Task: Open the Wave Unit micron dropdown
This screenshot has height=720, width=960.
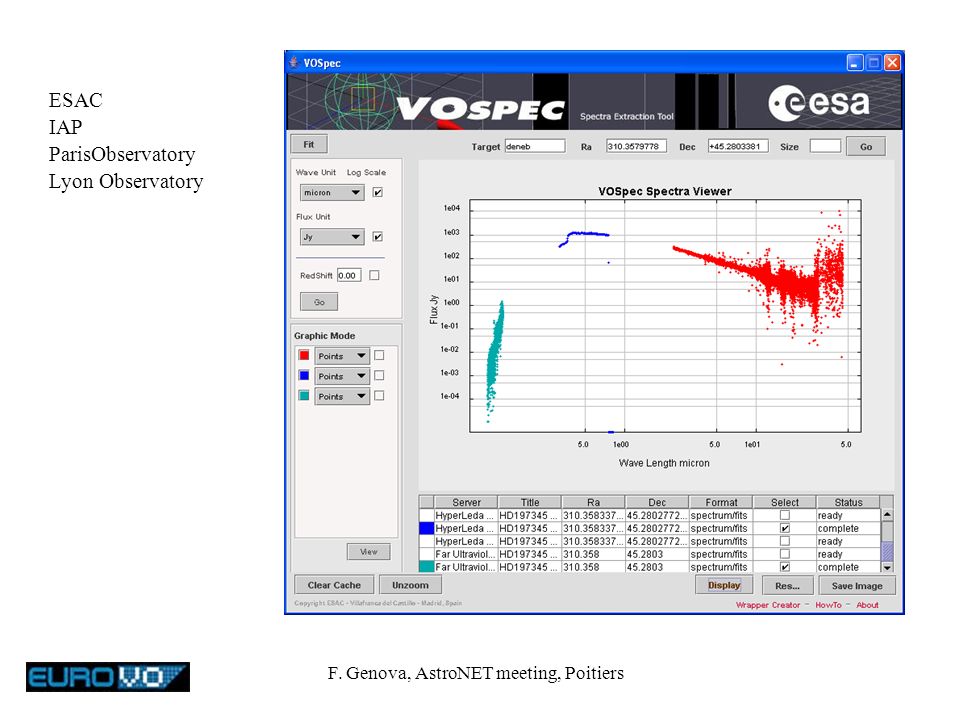Action: [332, 192]
